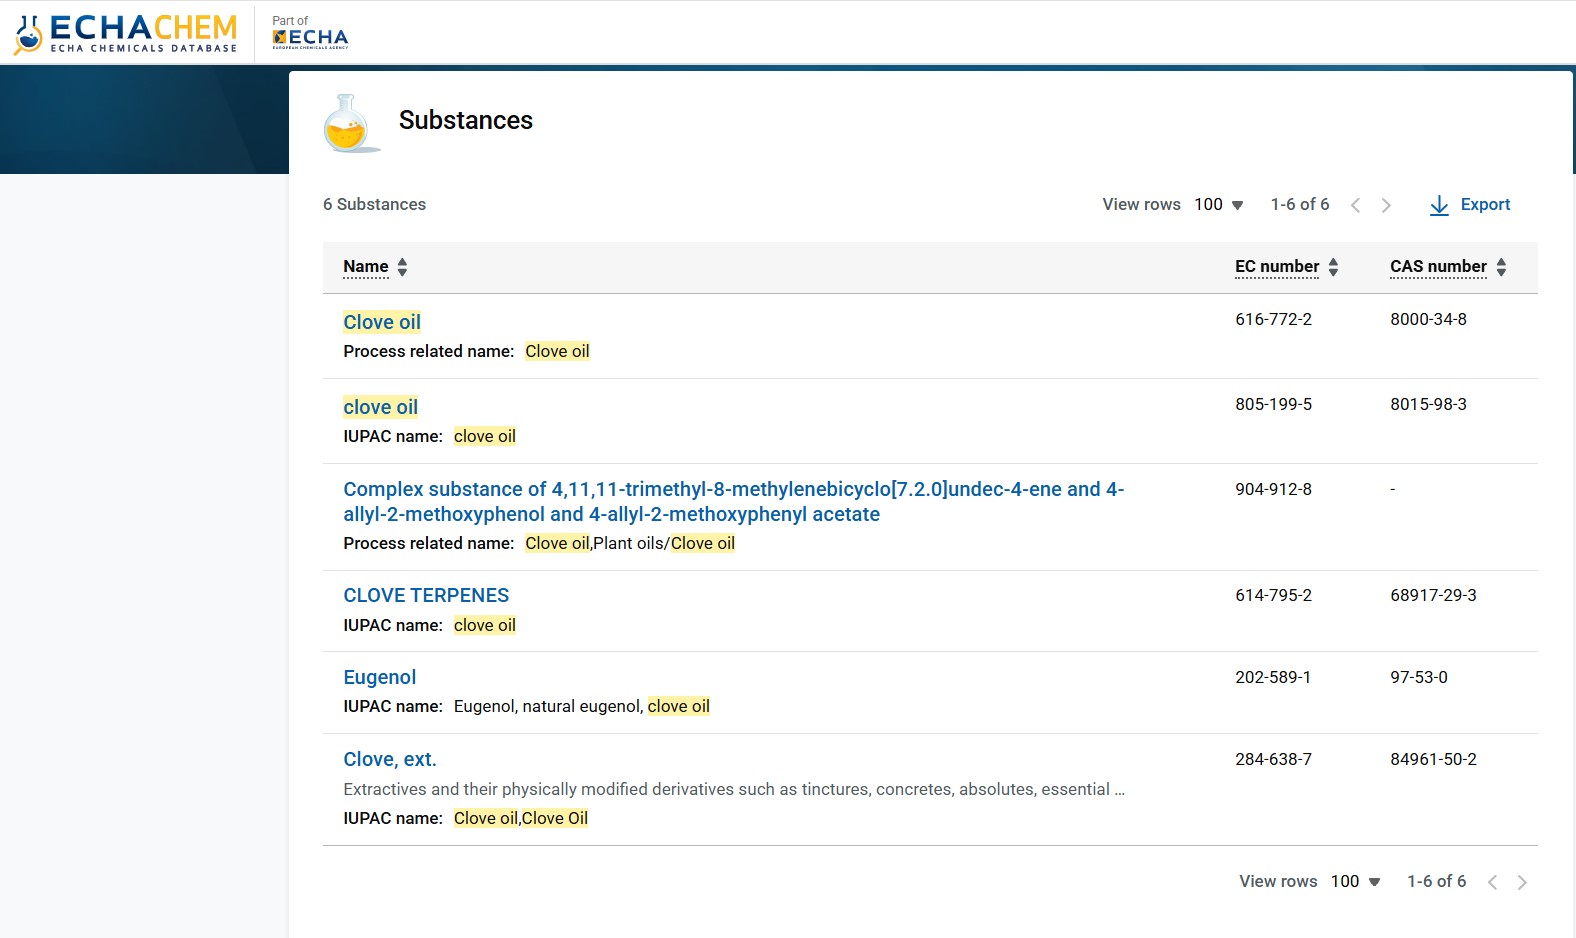Select EC number 284-638-7

tap(1273, 759)
